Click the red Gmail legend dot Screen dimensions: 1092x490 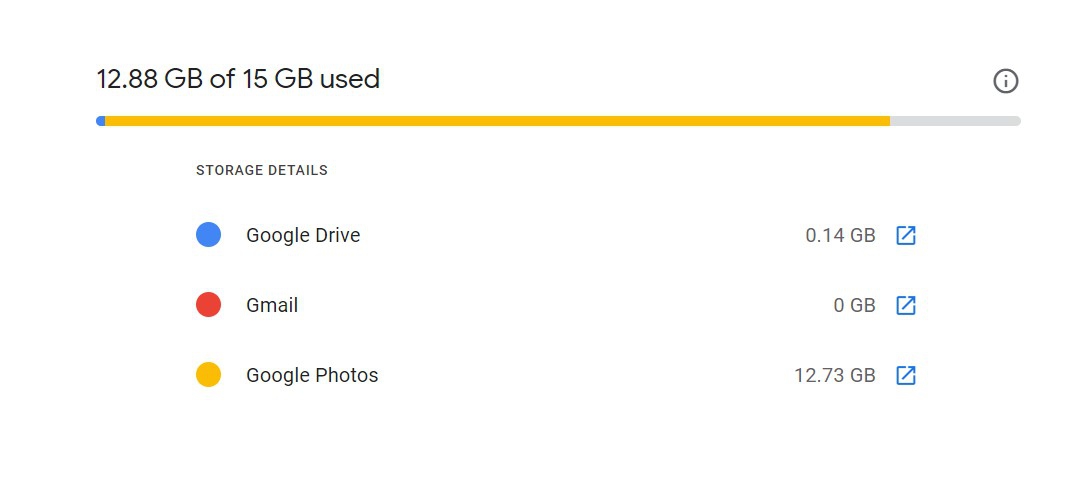(208, 305)
